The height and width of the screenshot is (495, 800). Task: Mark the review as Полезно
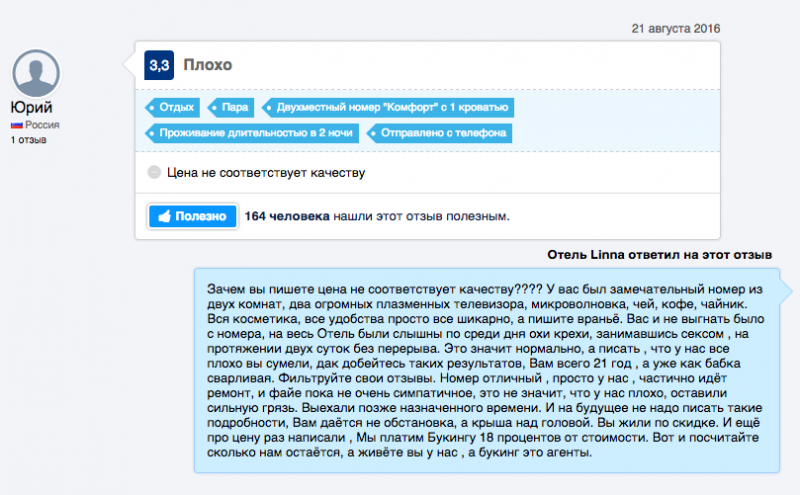192,216
